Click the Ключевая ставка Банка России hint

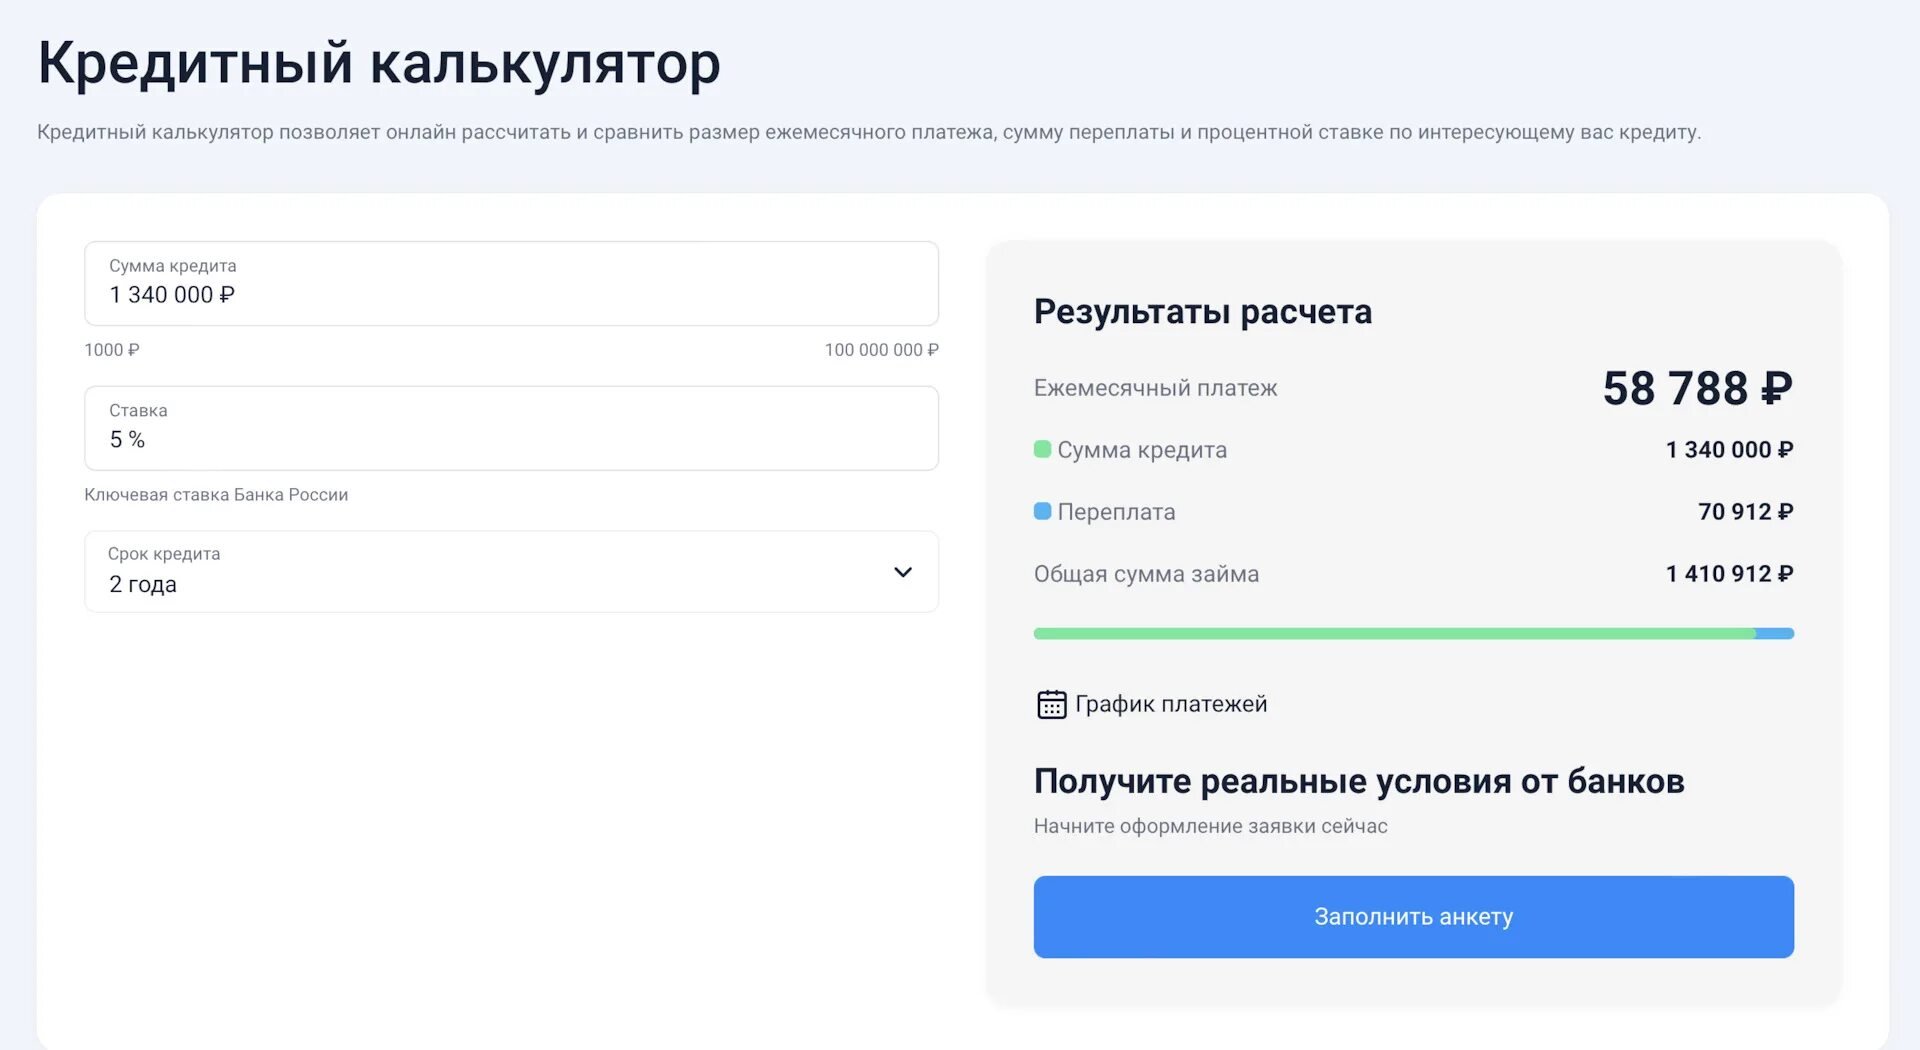coord(216,495)
